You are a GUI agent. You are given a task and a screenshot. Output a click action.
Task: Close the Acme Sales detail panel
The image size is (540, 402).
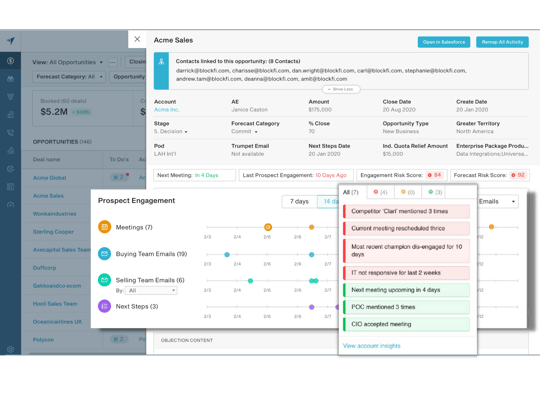point(137,39)
